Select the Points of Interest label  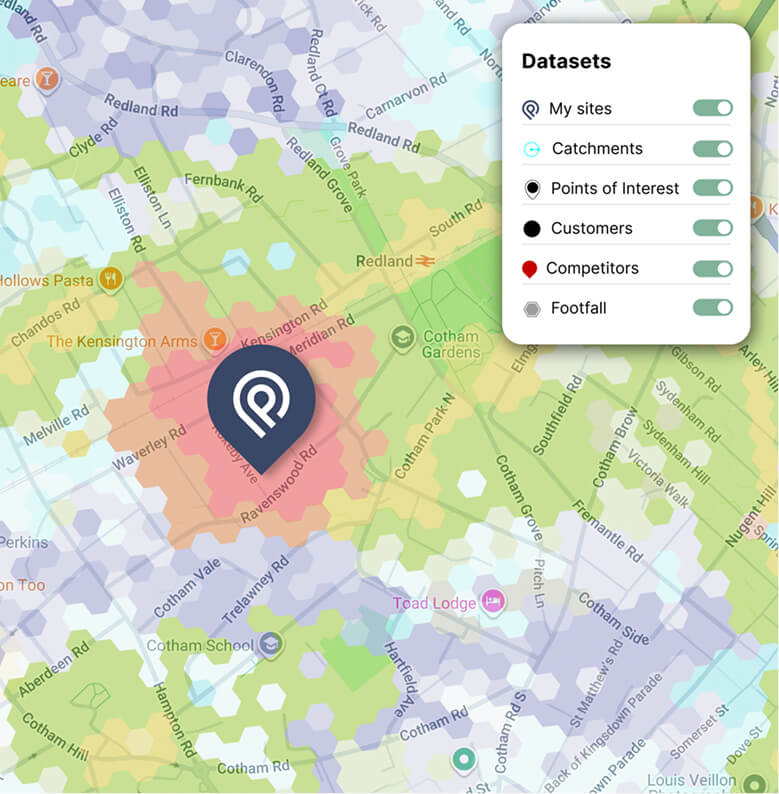coord(615,188)
